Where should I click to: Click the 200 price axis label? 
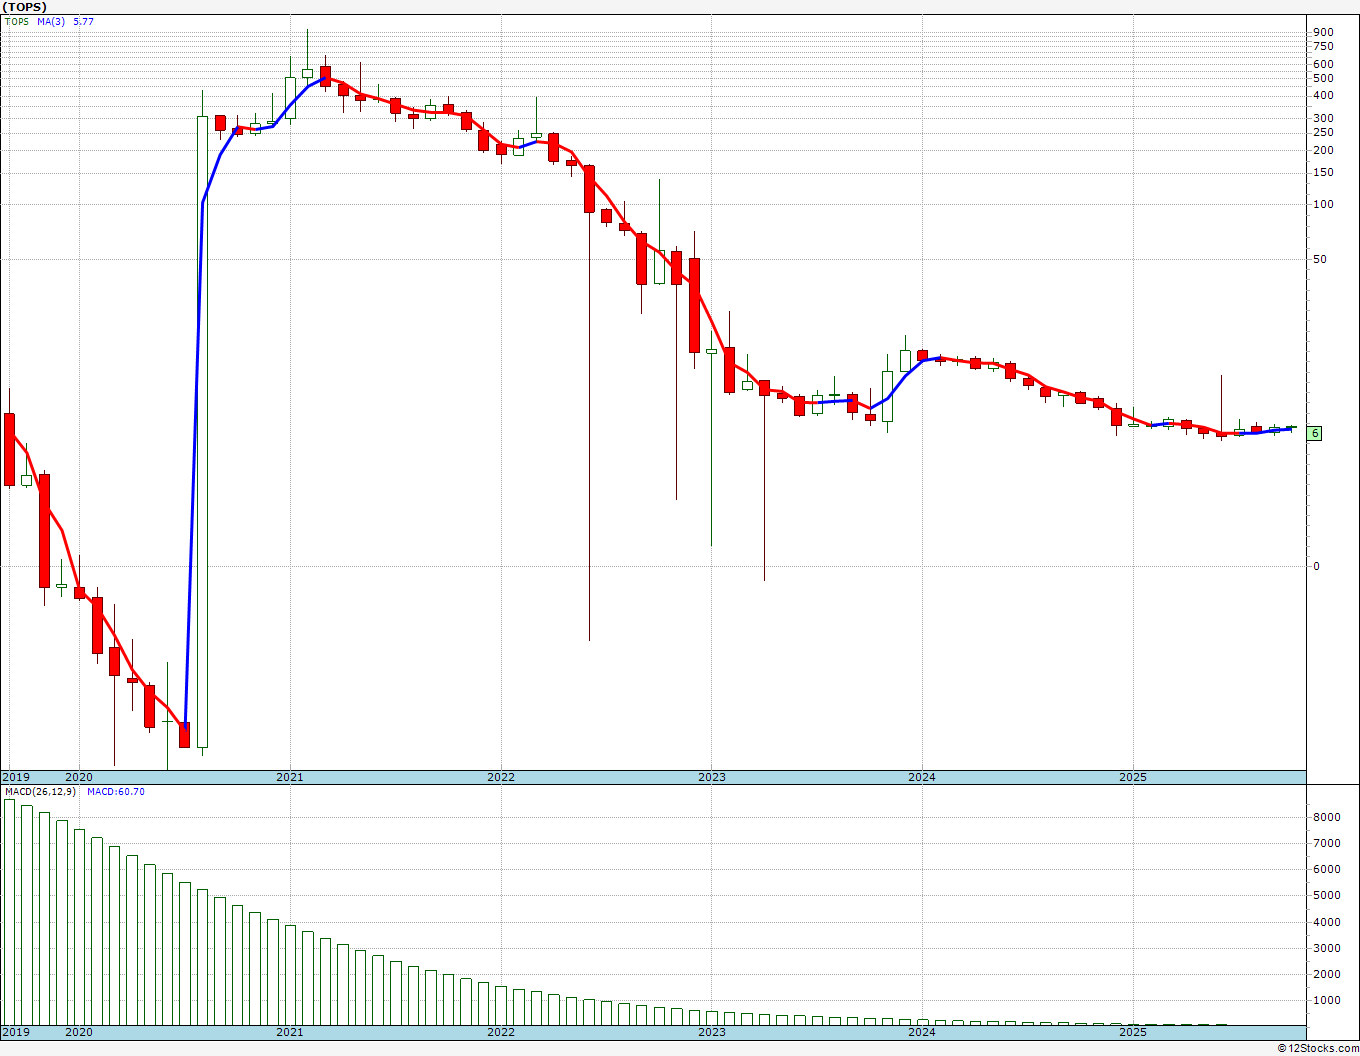tap(1322, 150)
